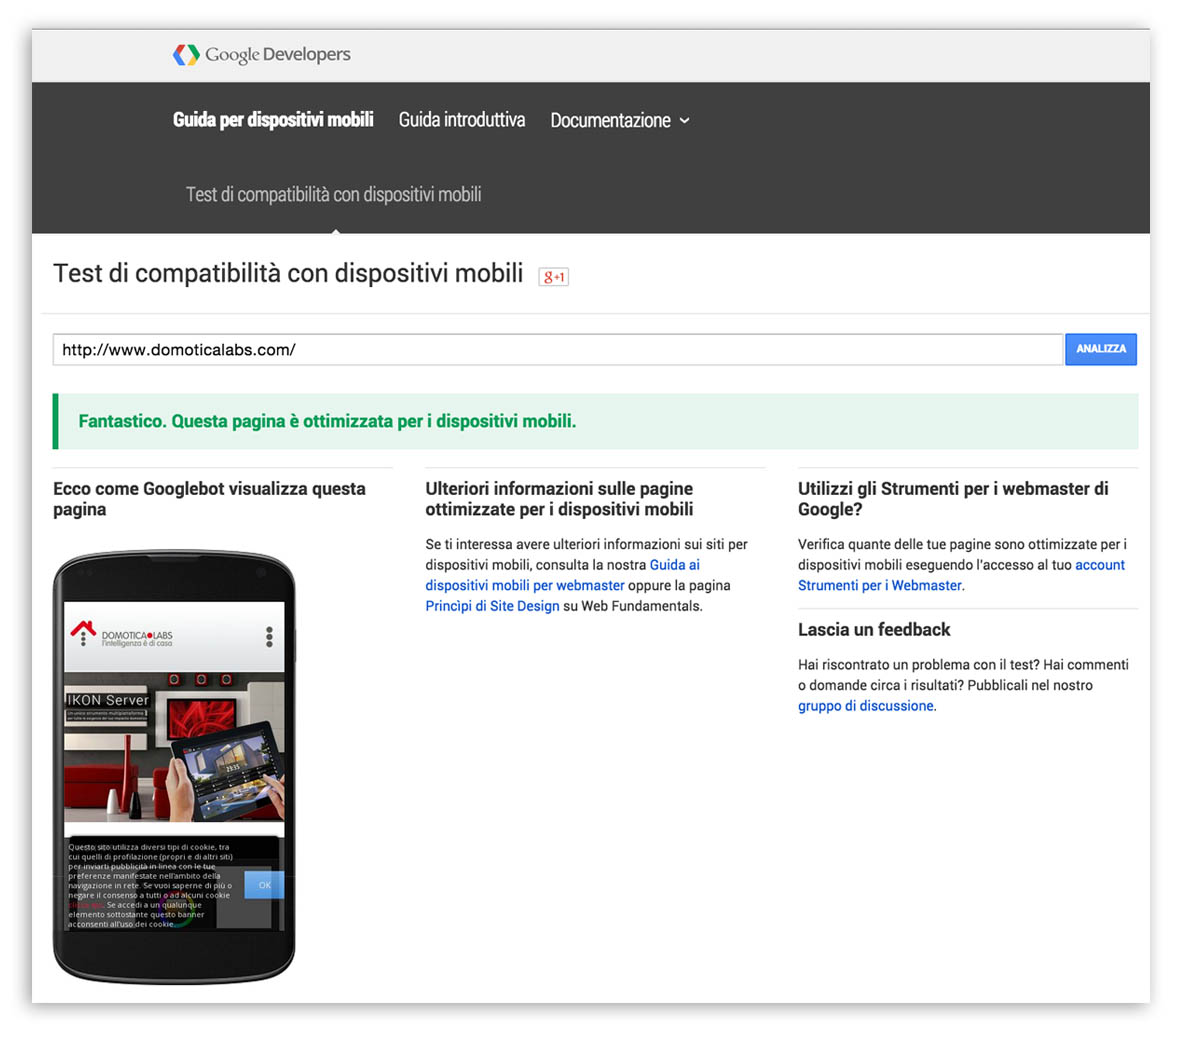1200x1046 pixels.
Task: Open the Guida introduttiva menu item
Action: coord(462,120)
